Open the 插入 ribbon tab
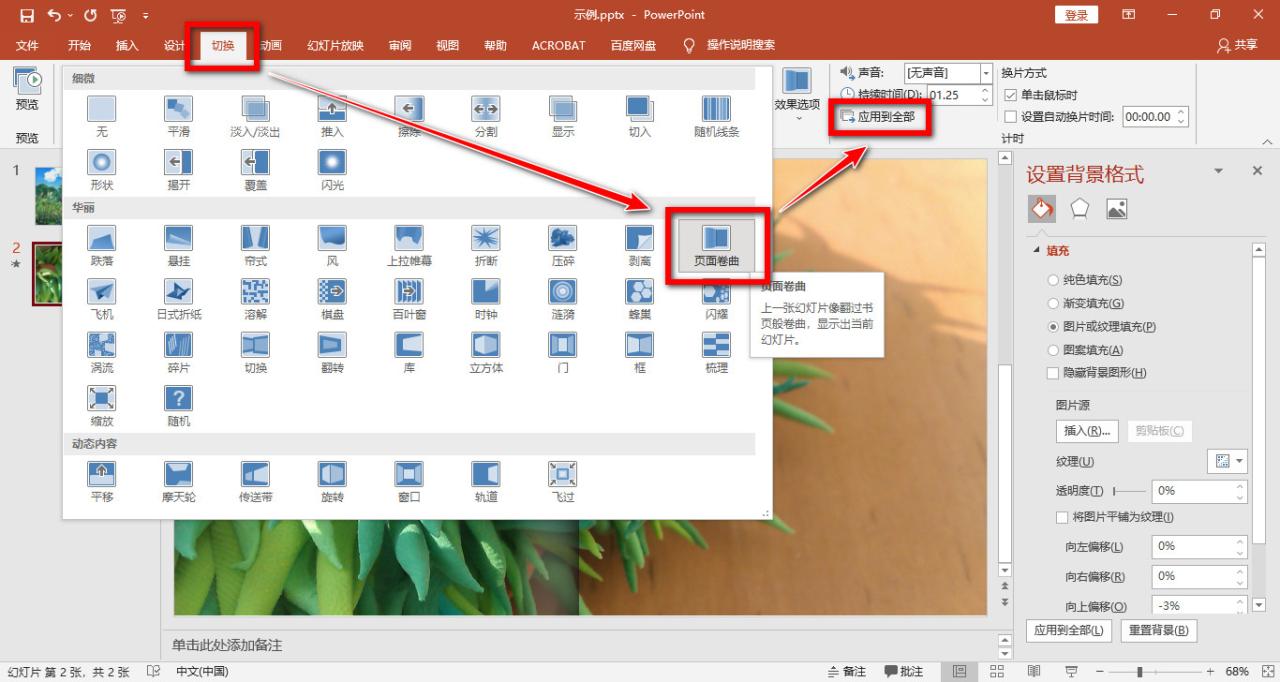1280x682 pixels. [x=127, y=45]
